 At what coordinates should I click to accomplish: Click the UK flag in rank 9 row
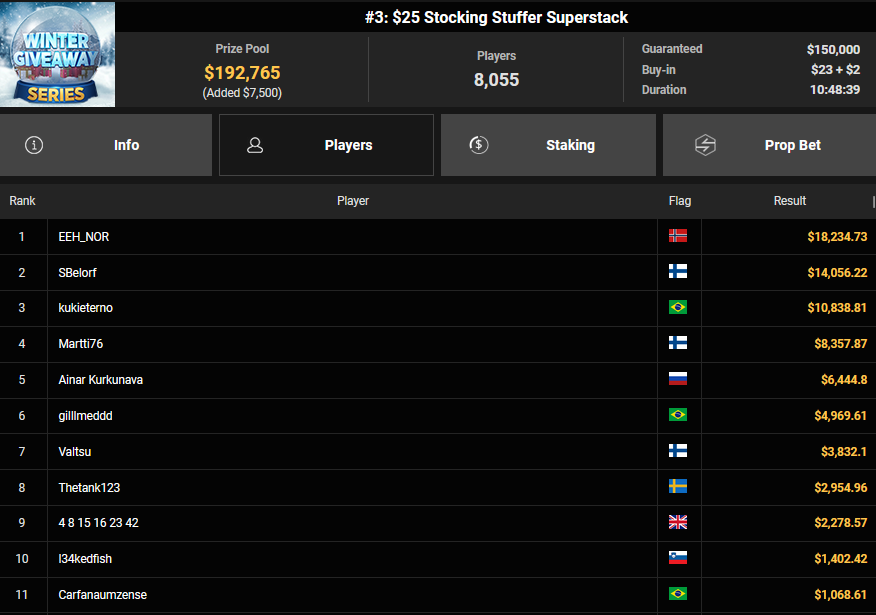point(678,522)
